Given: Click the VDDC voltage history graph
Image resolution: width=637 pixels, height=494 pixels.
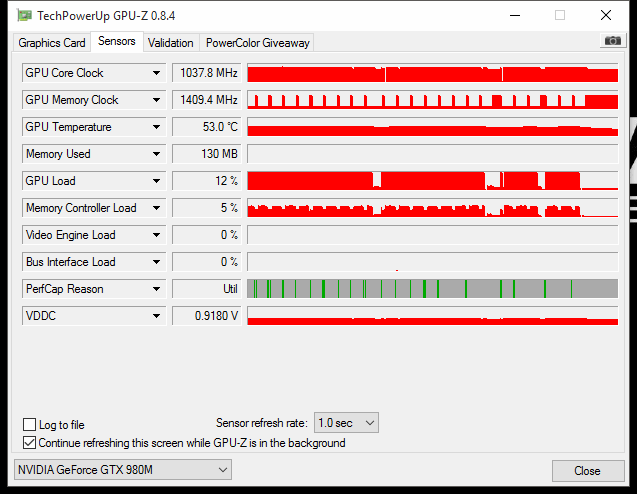Looking at the screenshot, I should pos(433,316).
